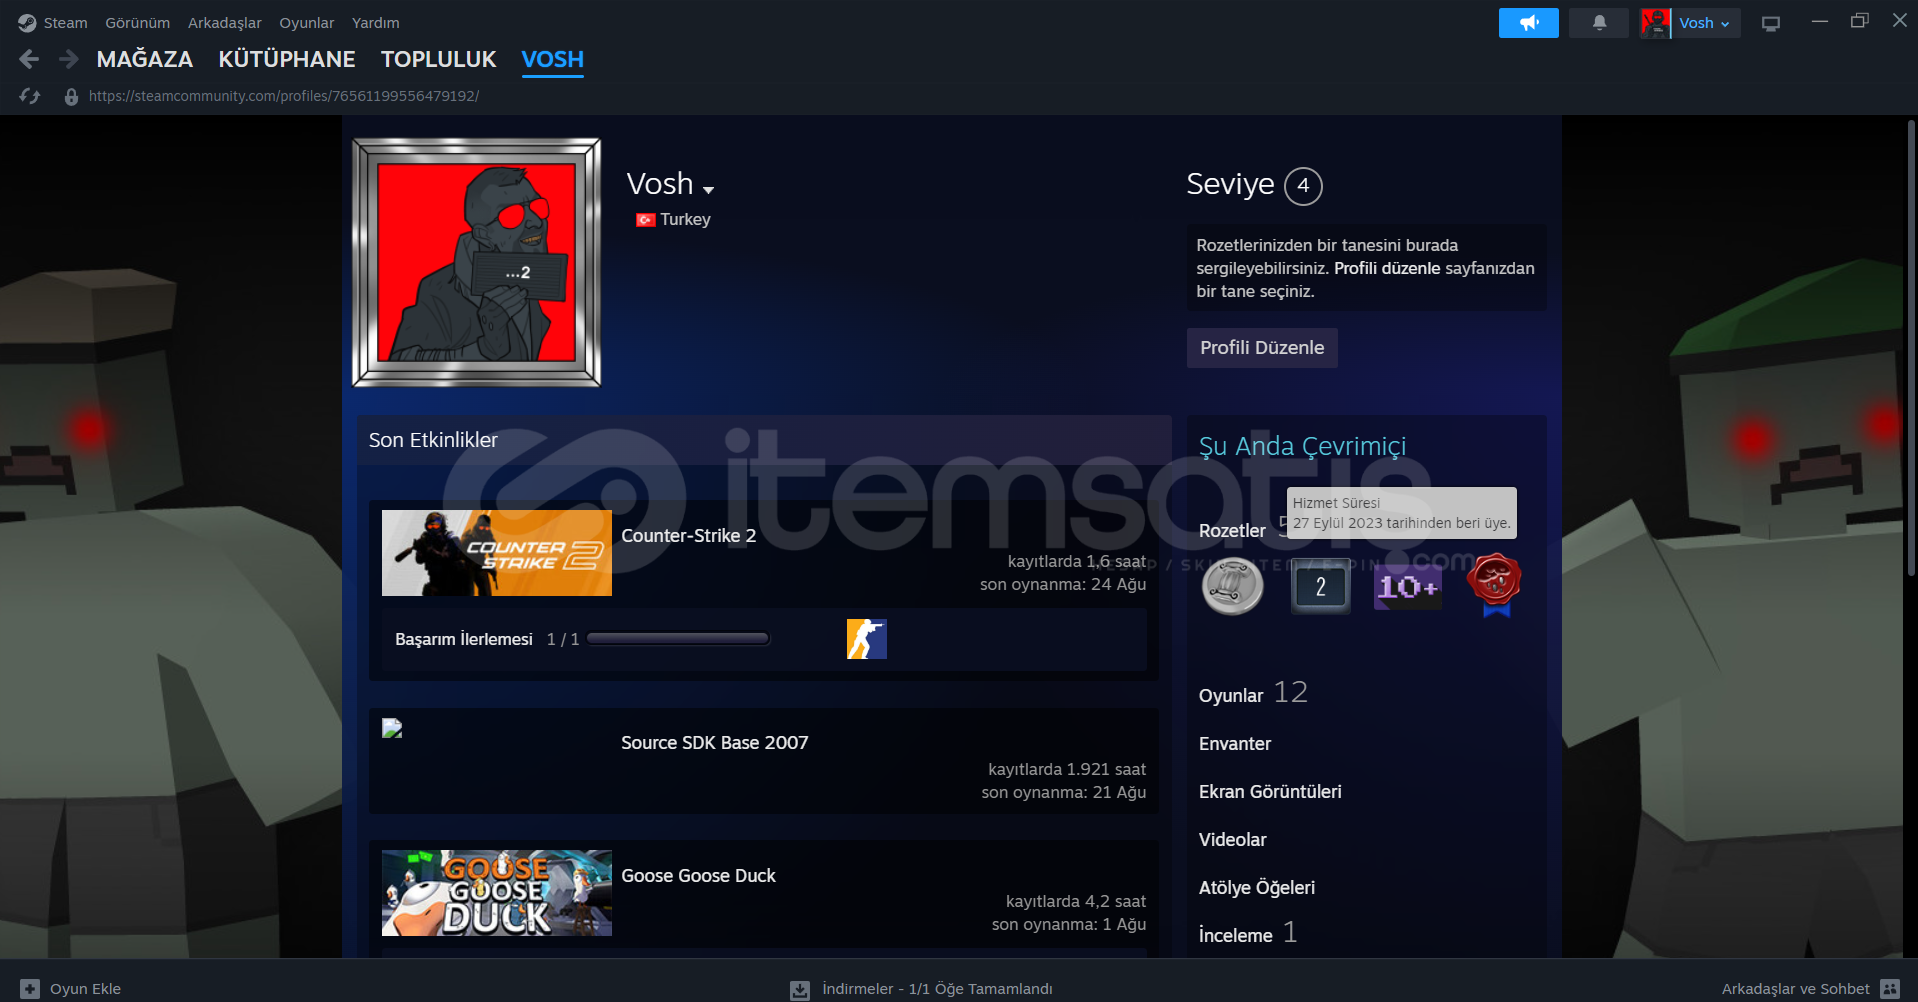1918x1002 pixels.
Task: Open the Source SDK Base 2007 title link
Action: point(715,743)
